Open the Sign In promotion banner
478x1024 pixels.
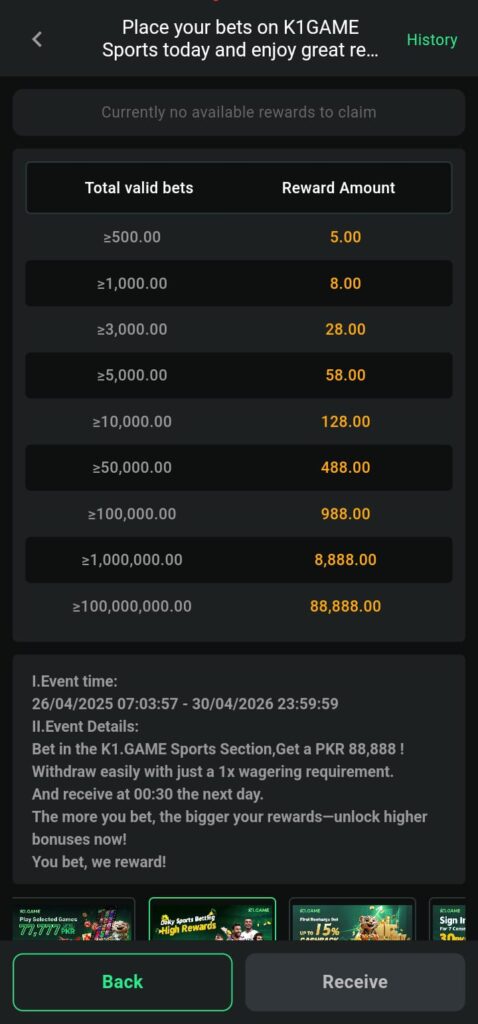pyautogui.click(x=448, y=920)
